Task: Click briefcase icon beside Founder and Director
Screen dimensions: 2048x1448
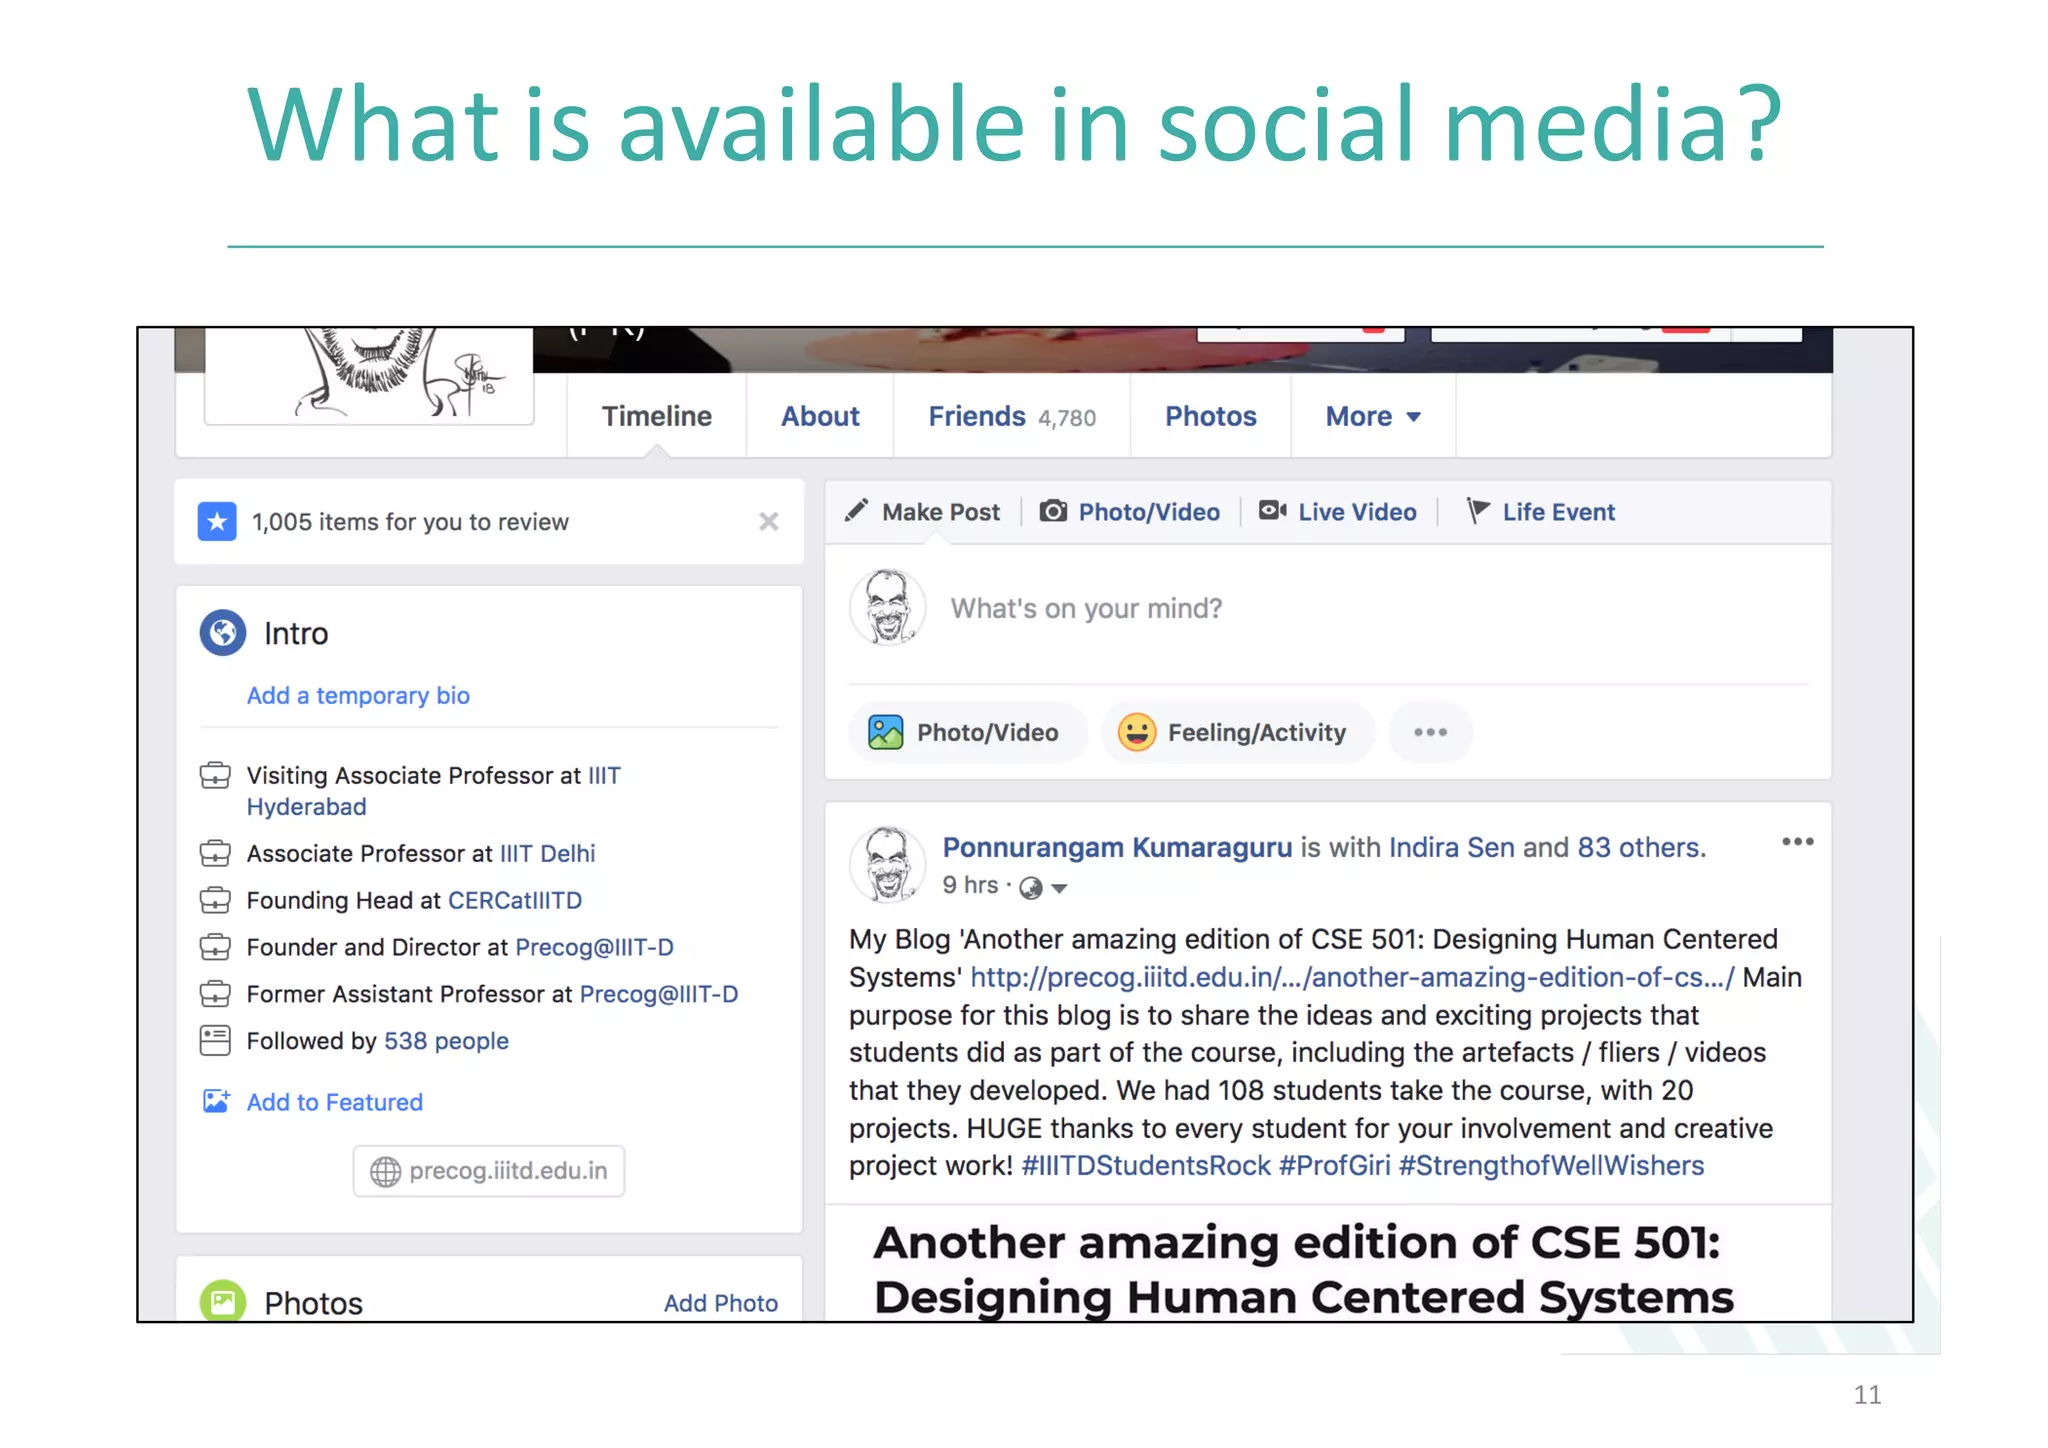Action: tap(215, 947)
